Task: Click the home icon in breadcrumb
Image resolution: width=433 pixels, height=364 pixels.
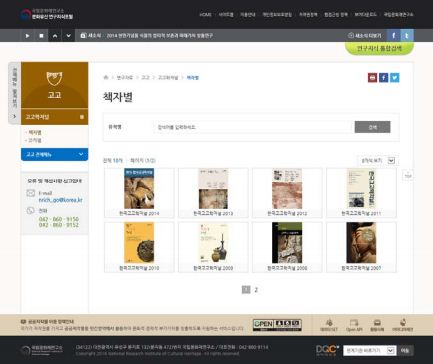Action: click(106, 77)
